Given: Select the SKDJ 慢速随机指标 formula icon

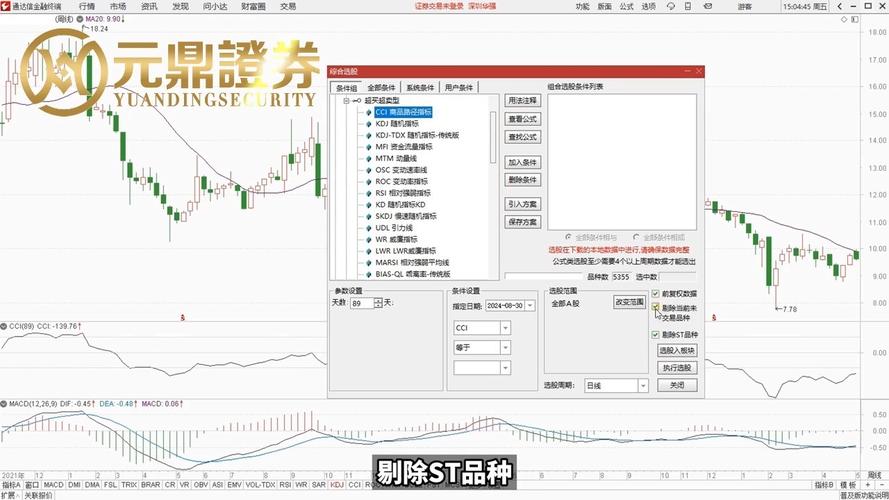Looking at the screenshot, I should [369, 217].
